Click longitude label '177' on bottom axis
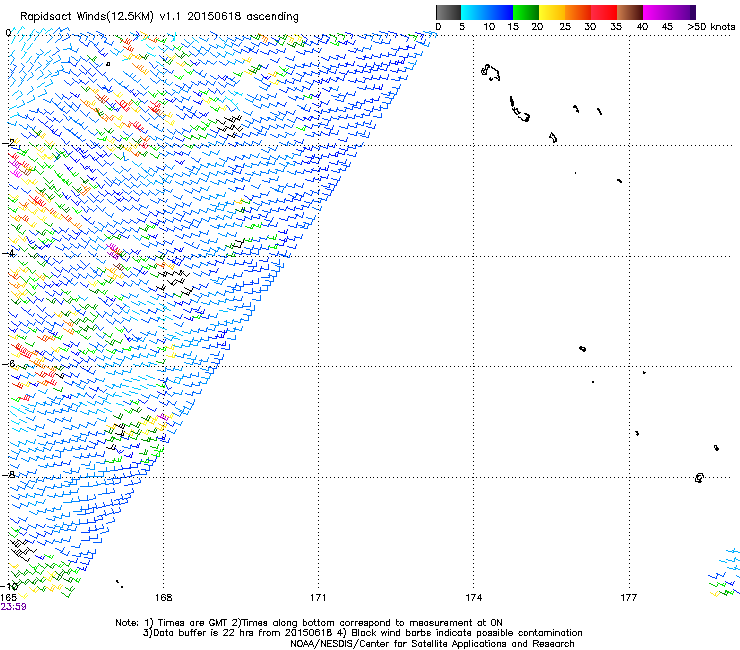 point(628,598)
